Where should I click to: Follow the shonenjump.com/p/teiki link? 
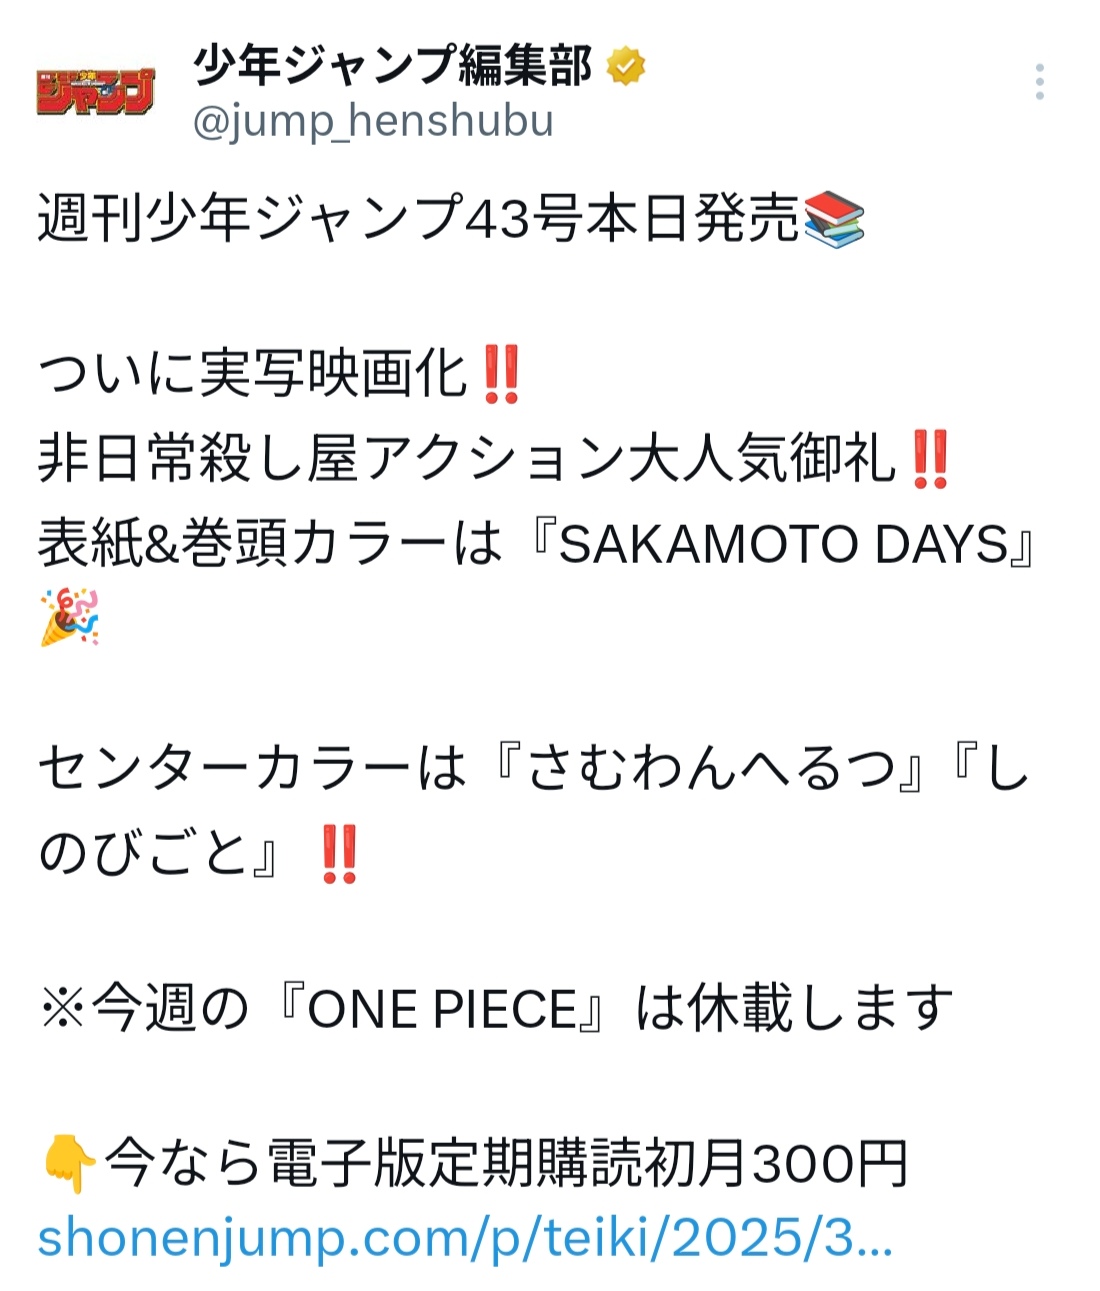[465, 1239]
